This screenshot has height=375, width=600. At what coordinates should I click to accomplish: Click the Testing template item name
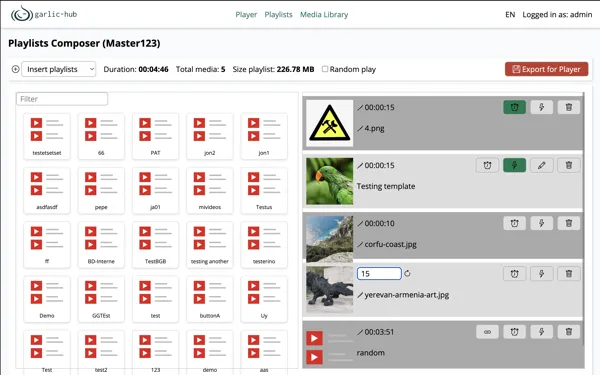(x=386, y=186)
